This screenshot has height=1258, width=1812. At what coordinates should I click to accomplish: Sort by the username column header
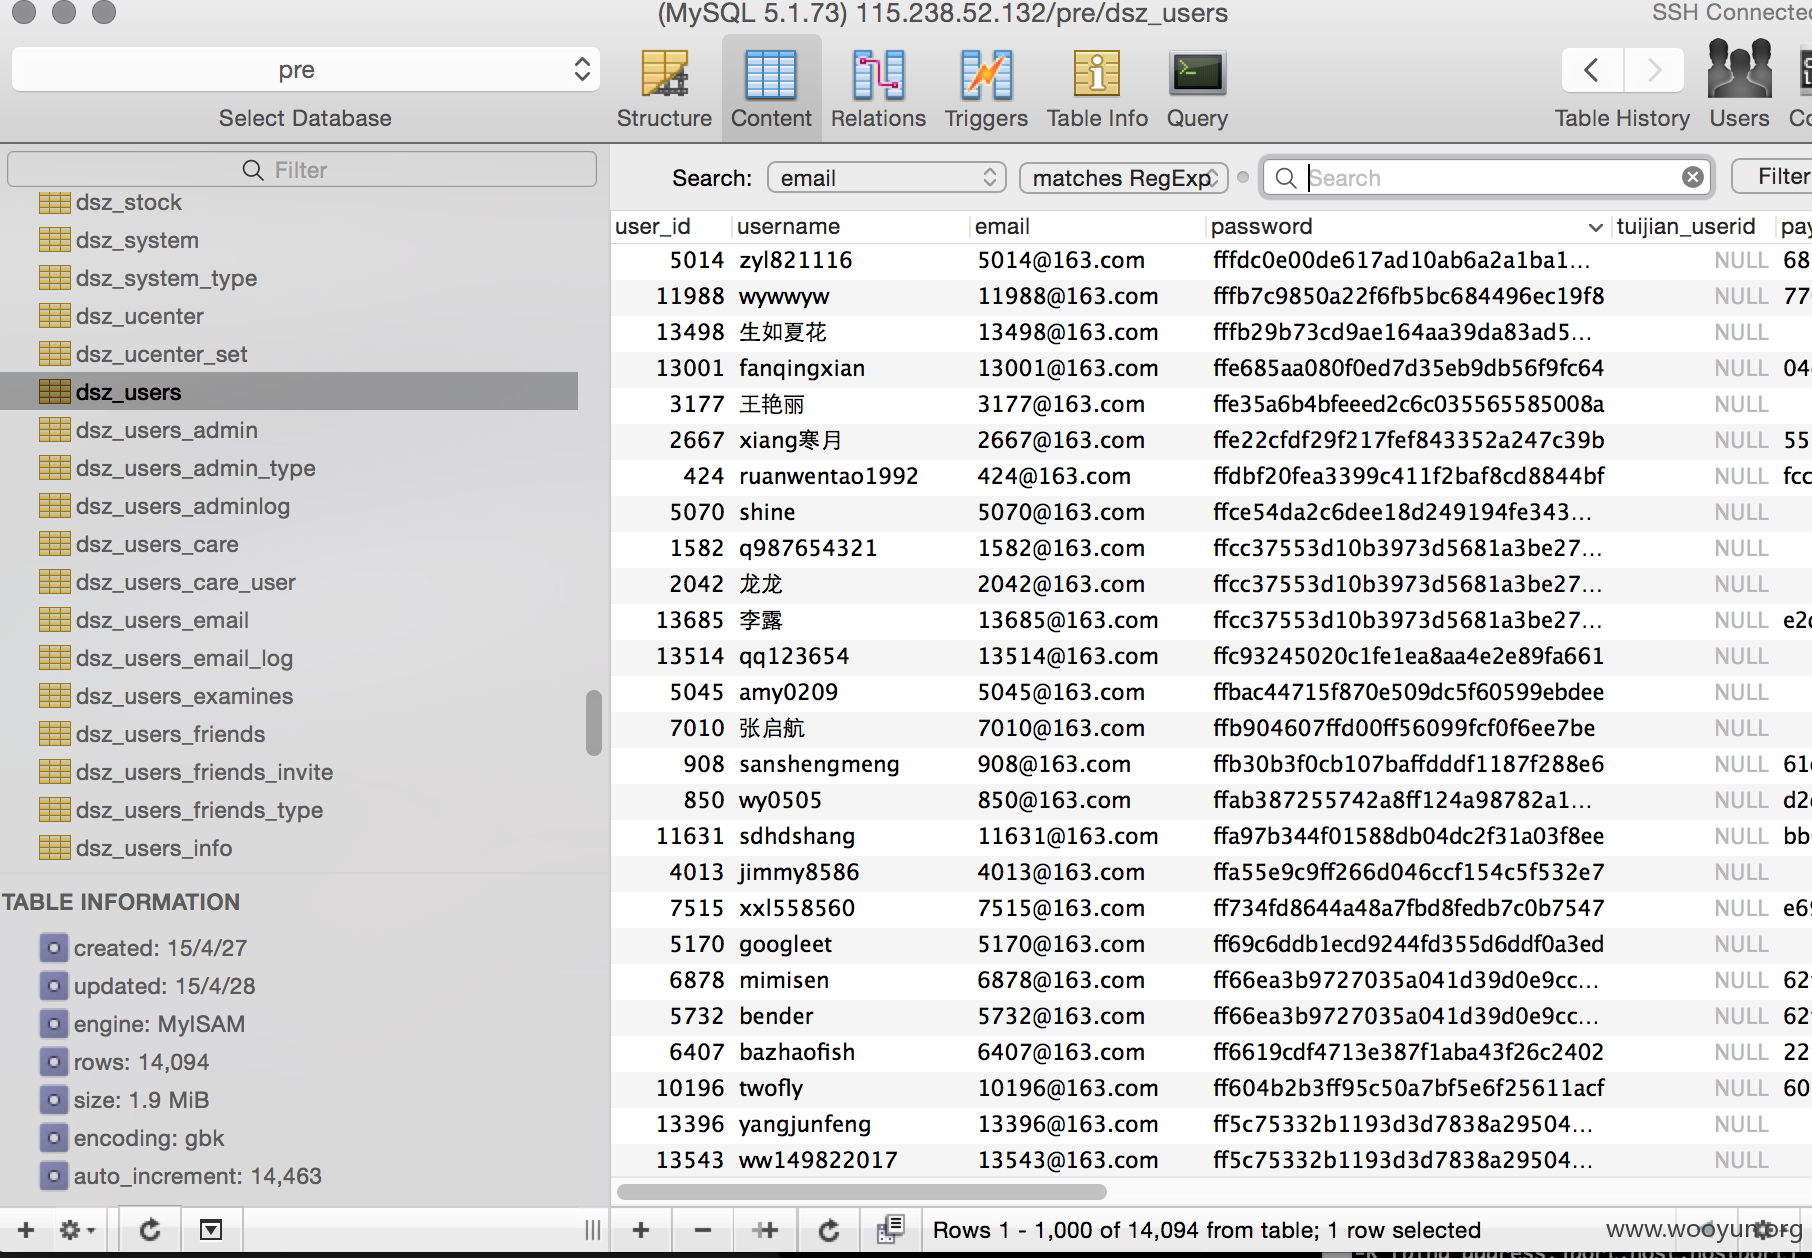[x=850, y=227]
